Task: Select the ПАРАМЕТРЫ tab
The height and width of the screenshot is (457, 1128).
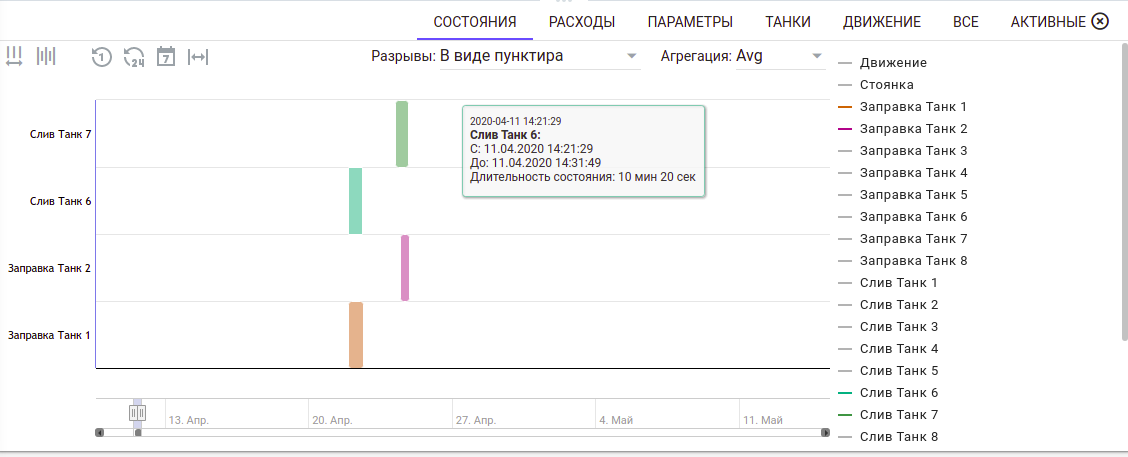Action: [x=690, y=22]
